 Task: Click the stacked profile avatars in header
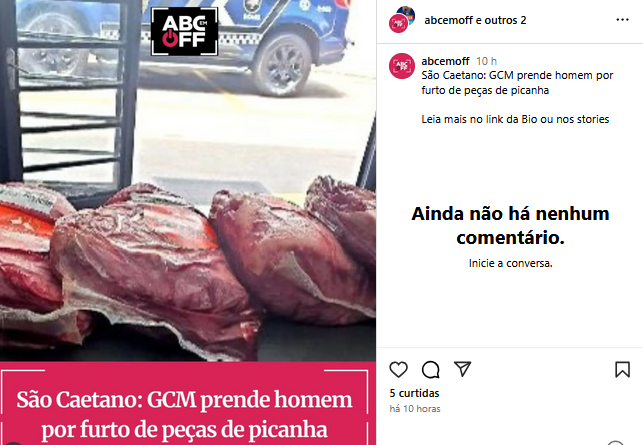pos(401,19)
